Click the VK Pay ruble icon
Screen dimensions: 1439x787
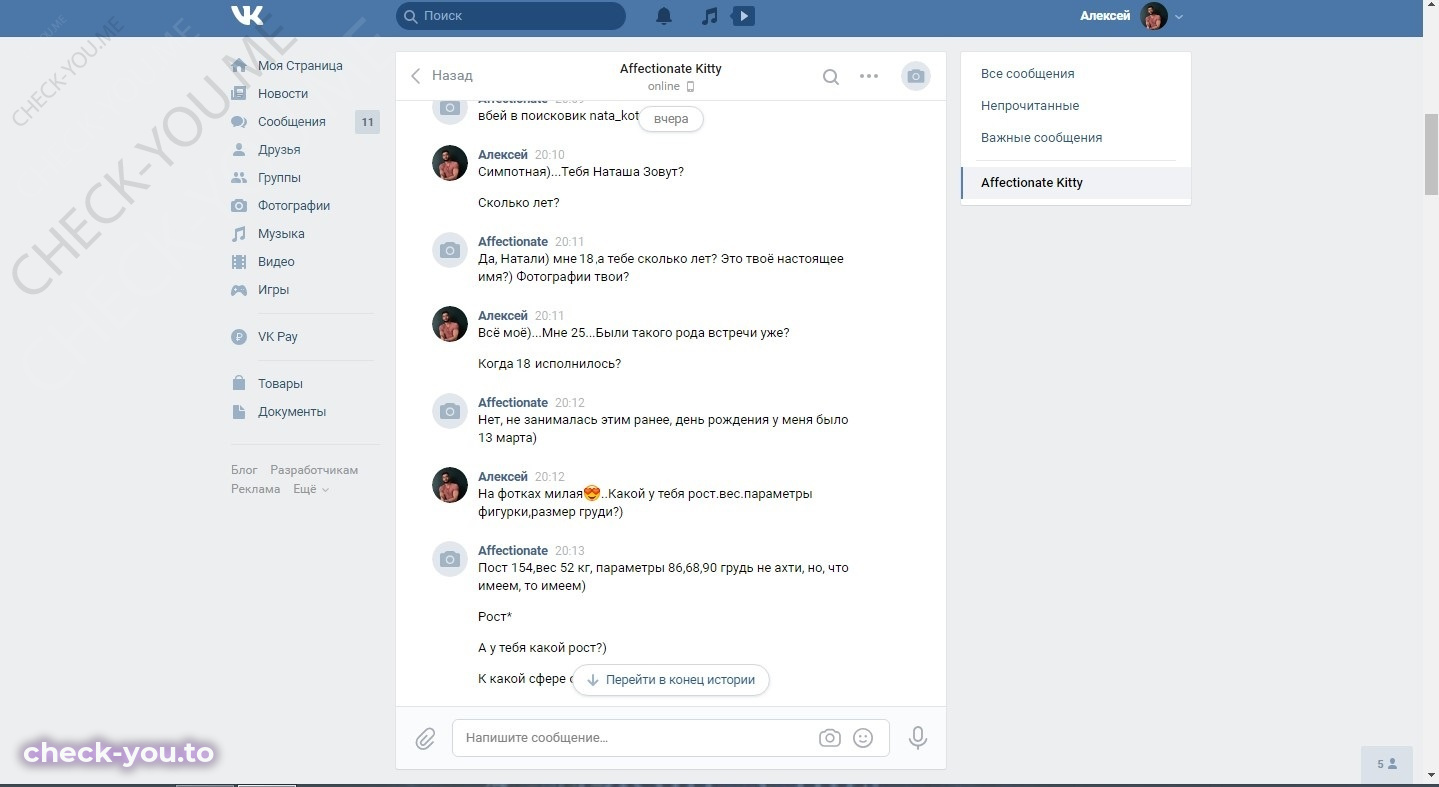click(239, 337)
